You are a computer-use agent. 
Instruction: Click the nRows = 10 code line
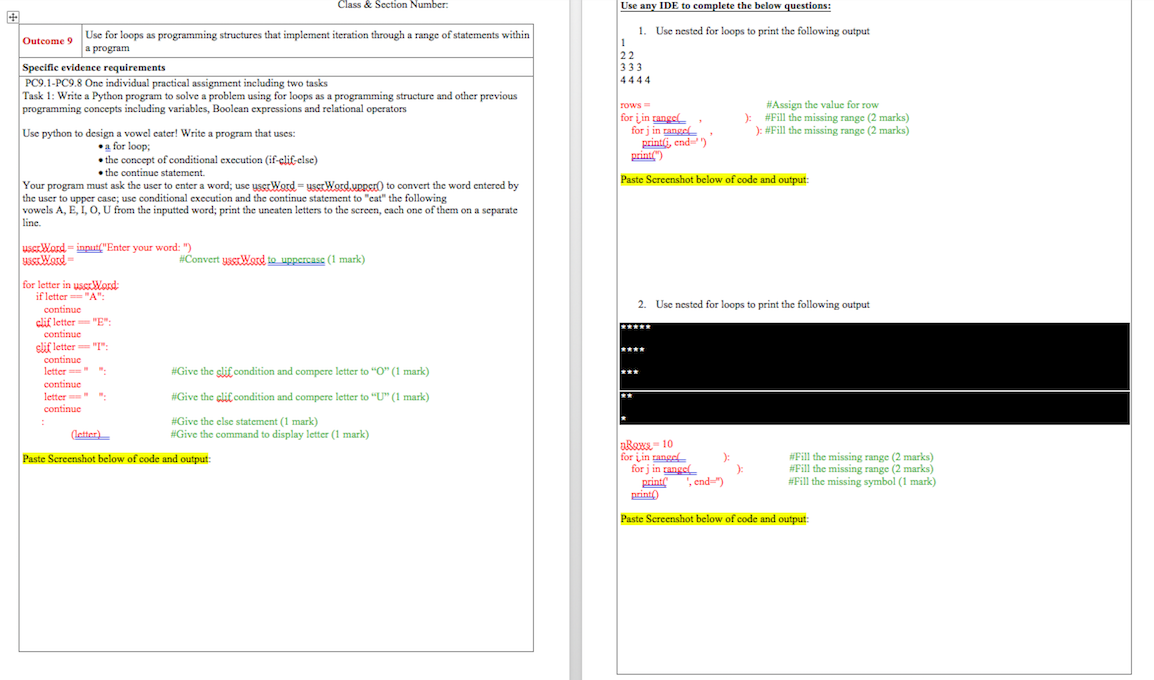pyautogui.click(x=639, y=443)
